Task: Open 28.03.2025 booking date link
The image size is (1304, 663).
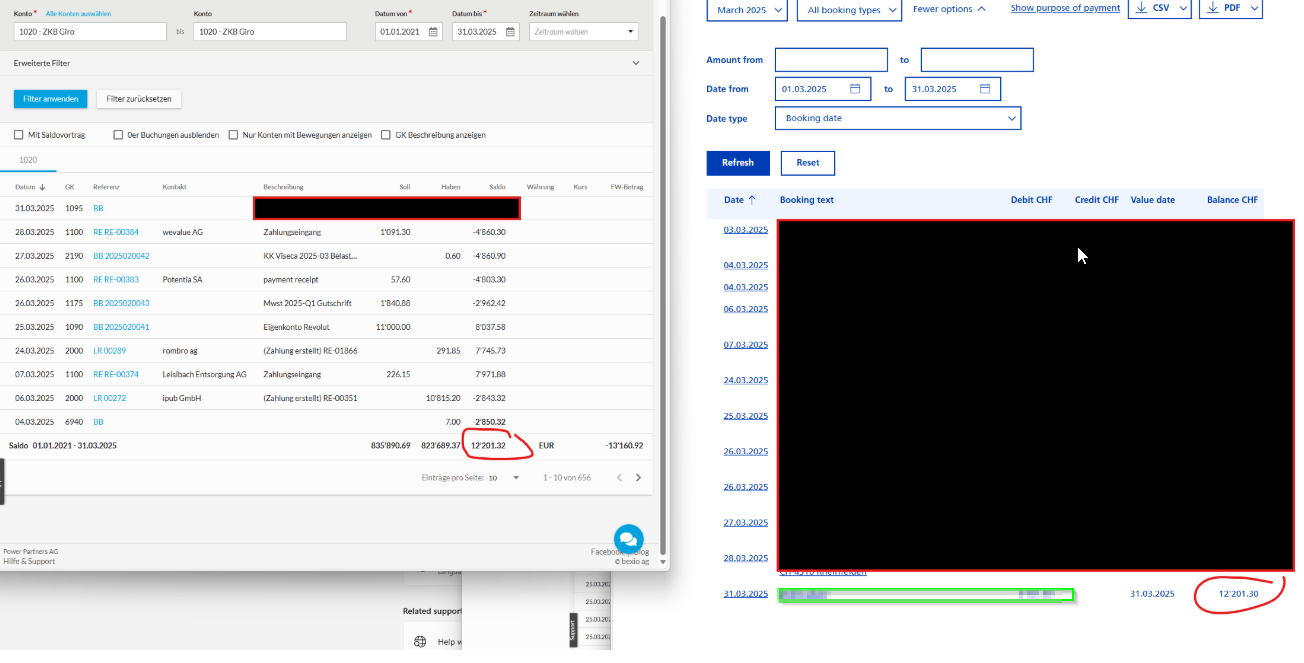Action: tap(745, 558)
